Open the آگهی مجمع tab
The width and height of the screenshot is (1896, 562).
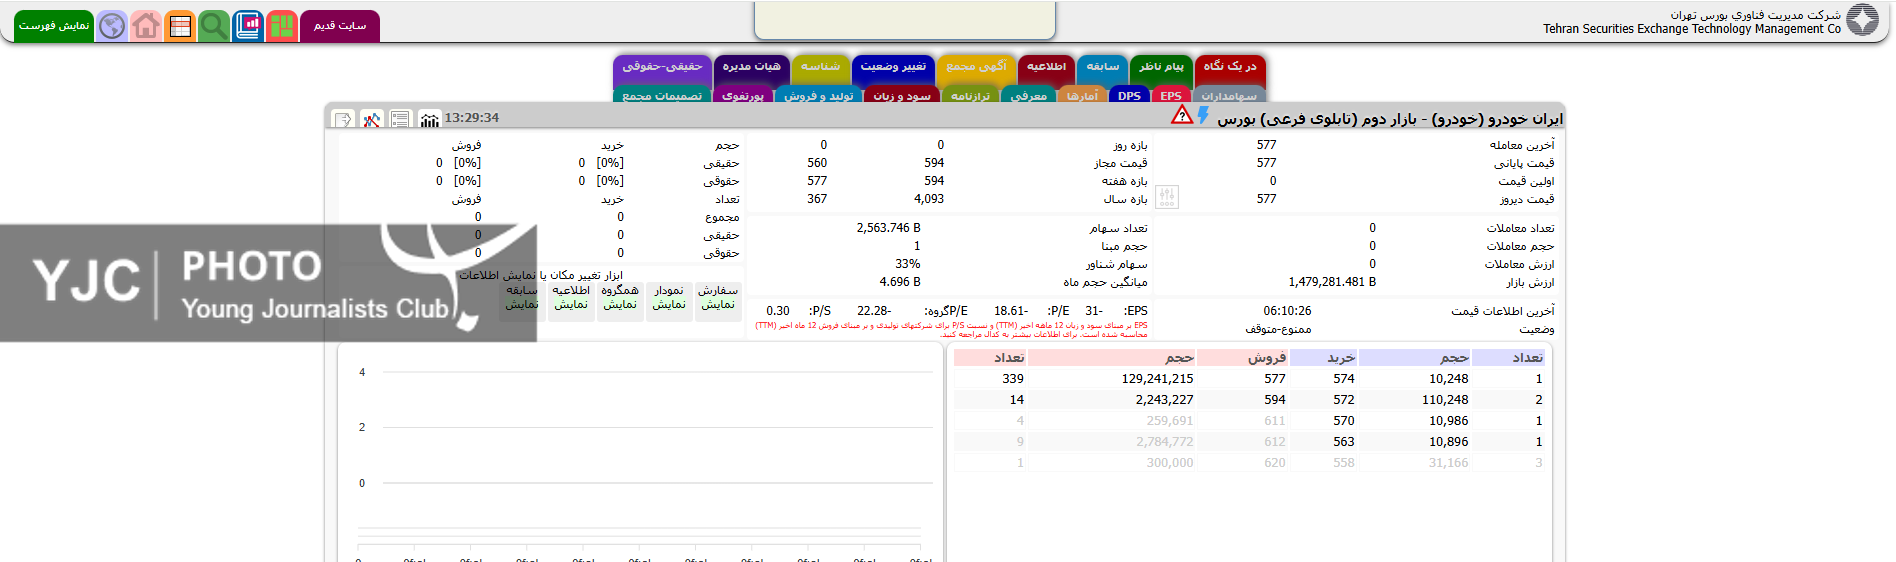click(976, 69)
